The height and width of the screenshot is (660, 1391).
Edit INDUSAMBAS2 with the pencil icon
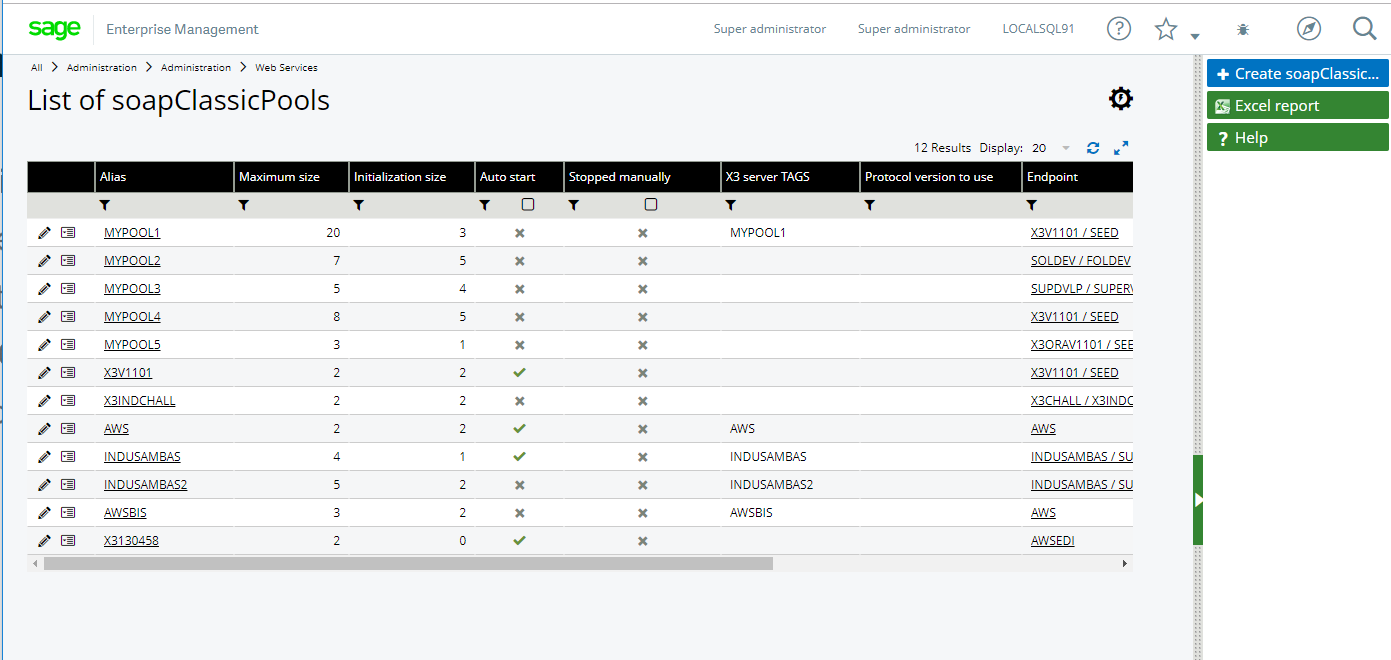[44, 484]
